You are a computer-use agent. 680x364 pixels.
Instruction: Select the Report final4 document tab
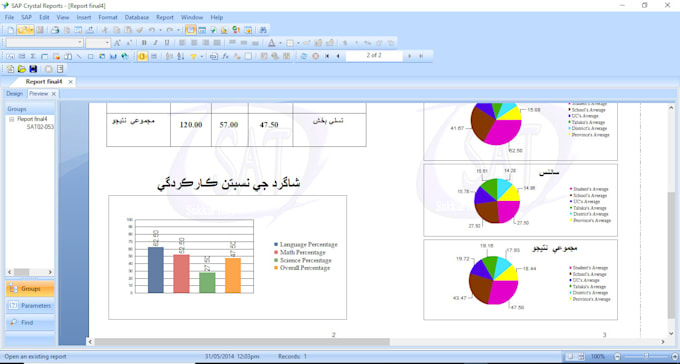pyautogui.click(x=44, y=82)
